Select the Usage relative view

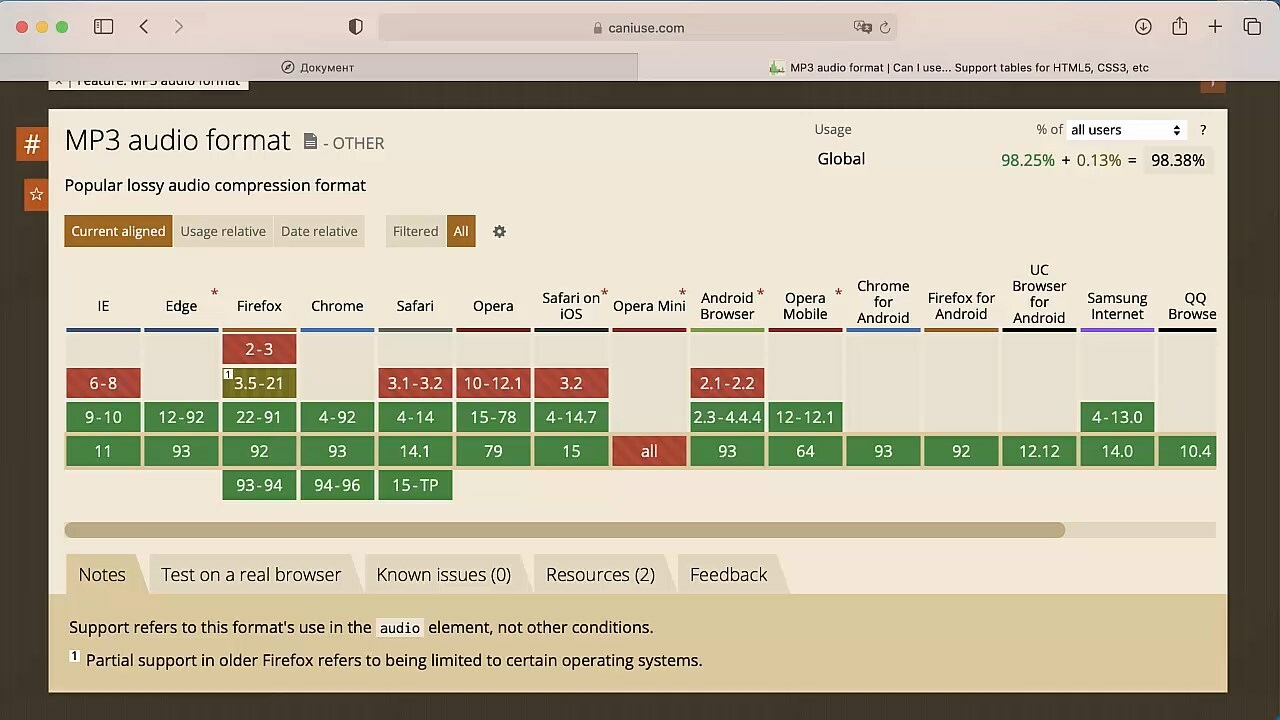coord(223,231)
